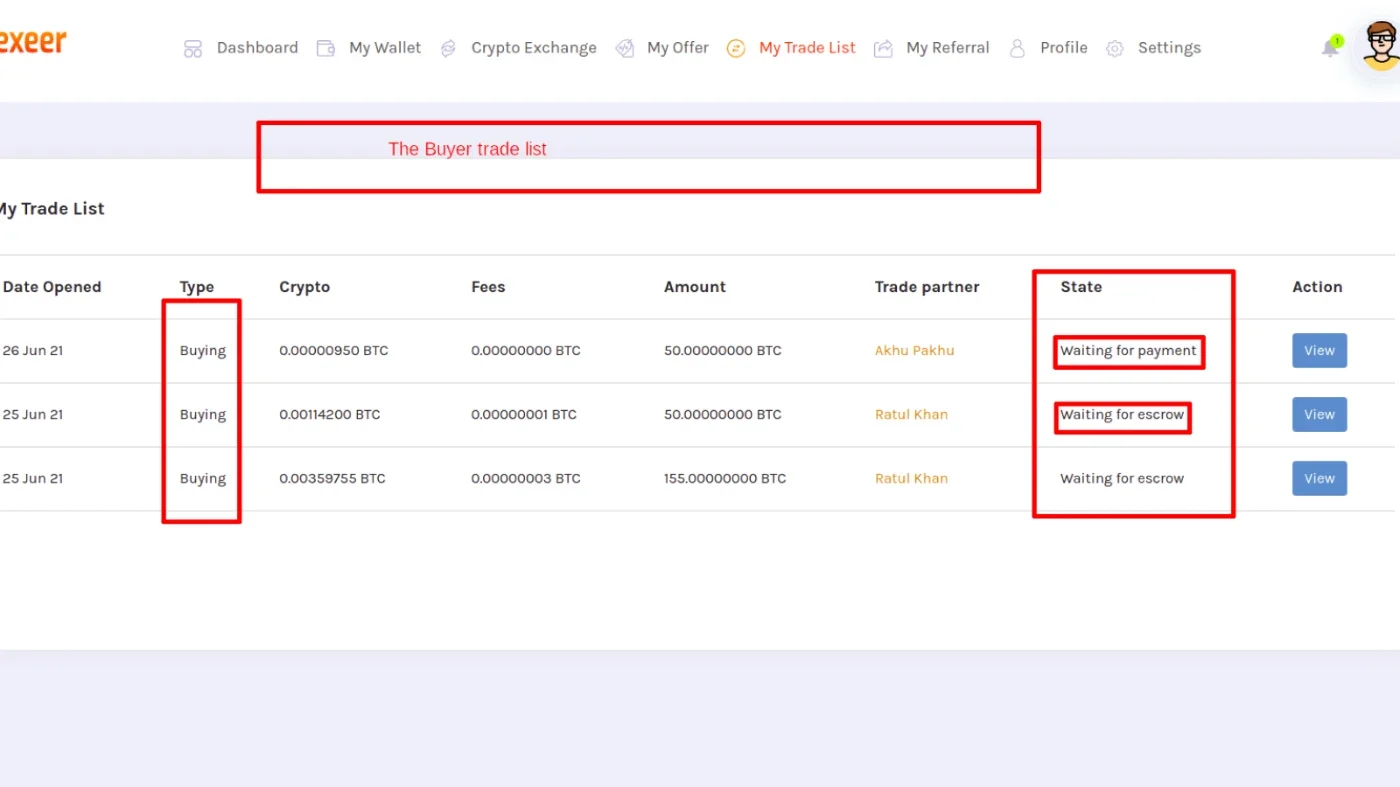Viewport: 1400px width, 787px height.
Task: Click the My Referral share icon
Action: point(883,48)
